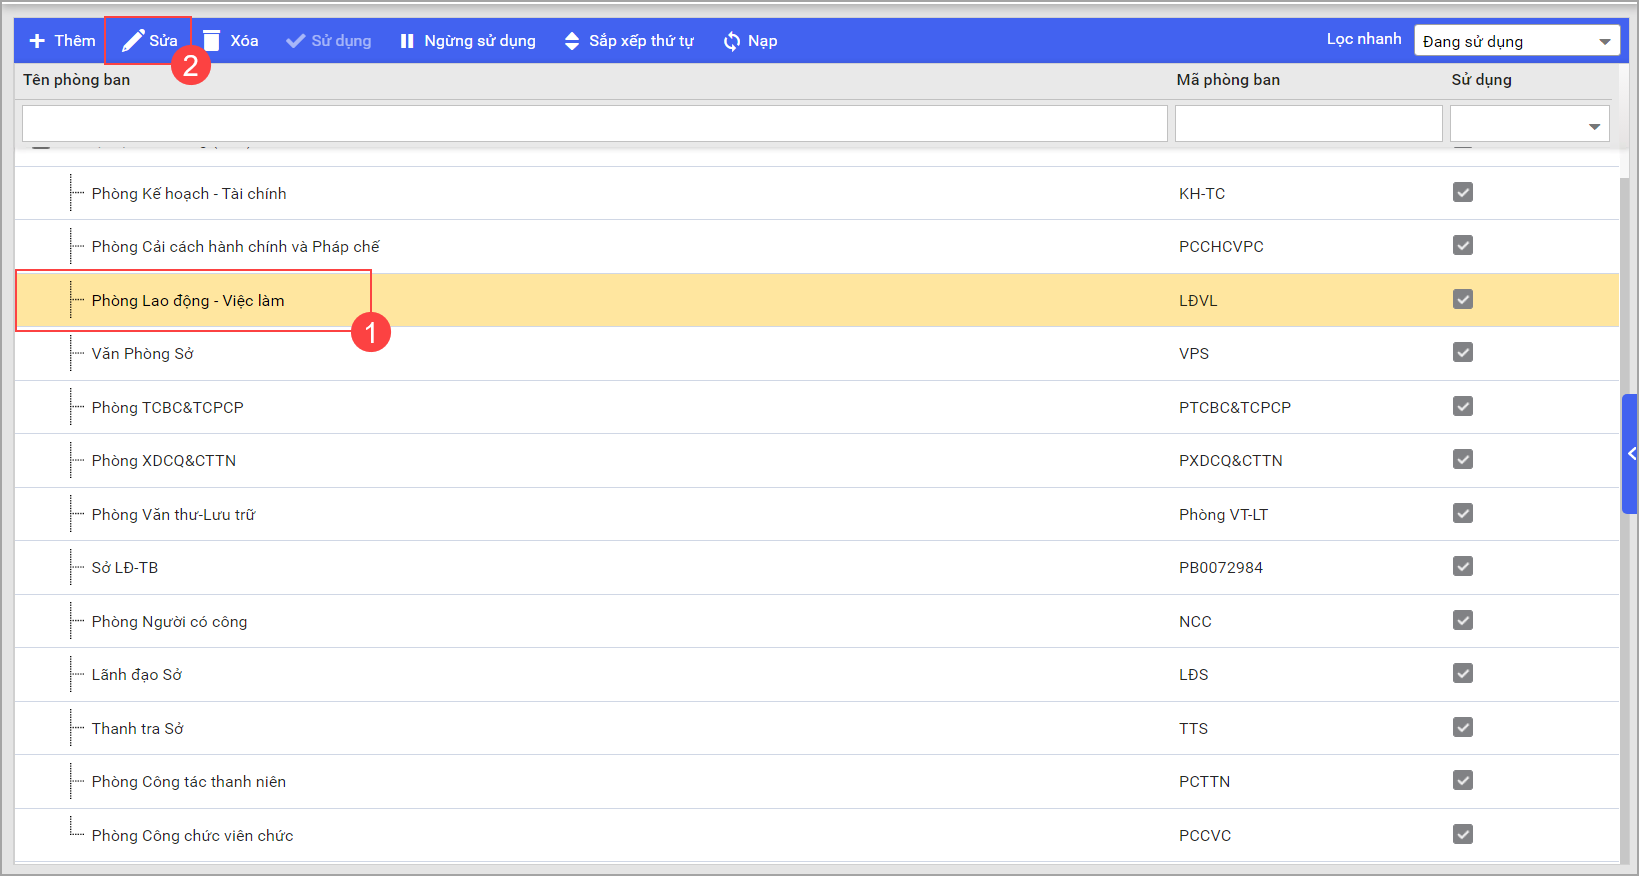Toggle checkbox for Phòng Kế hoạch - Tài chính
The height and width of the screenshot is (876, 1639).
coord(1463,192)
